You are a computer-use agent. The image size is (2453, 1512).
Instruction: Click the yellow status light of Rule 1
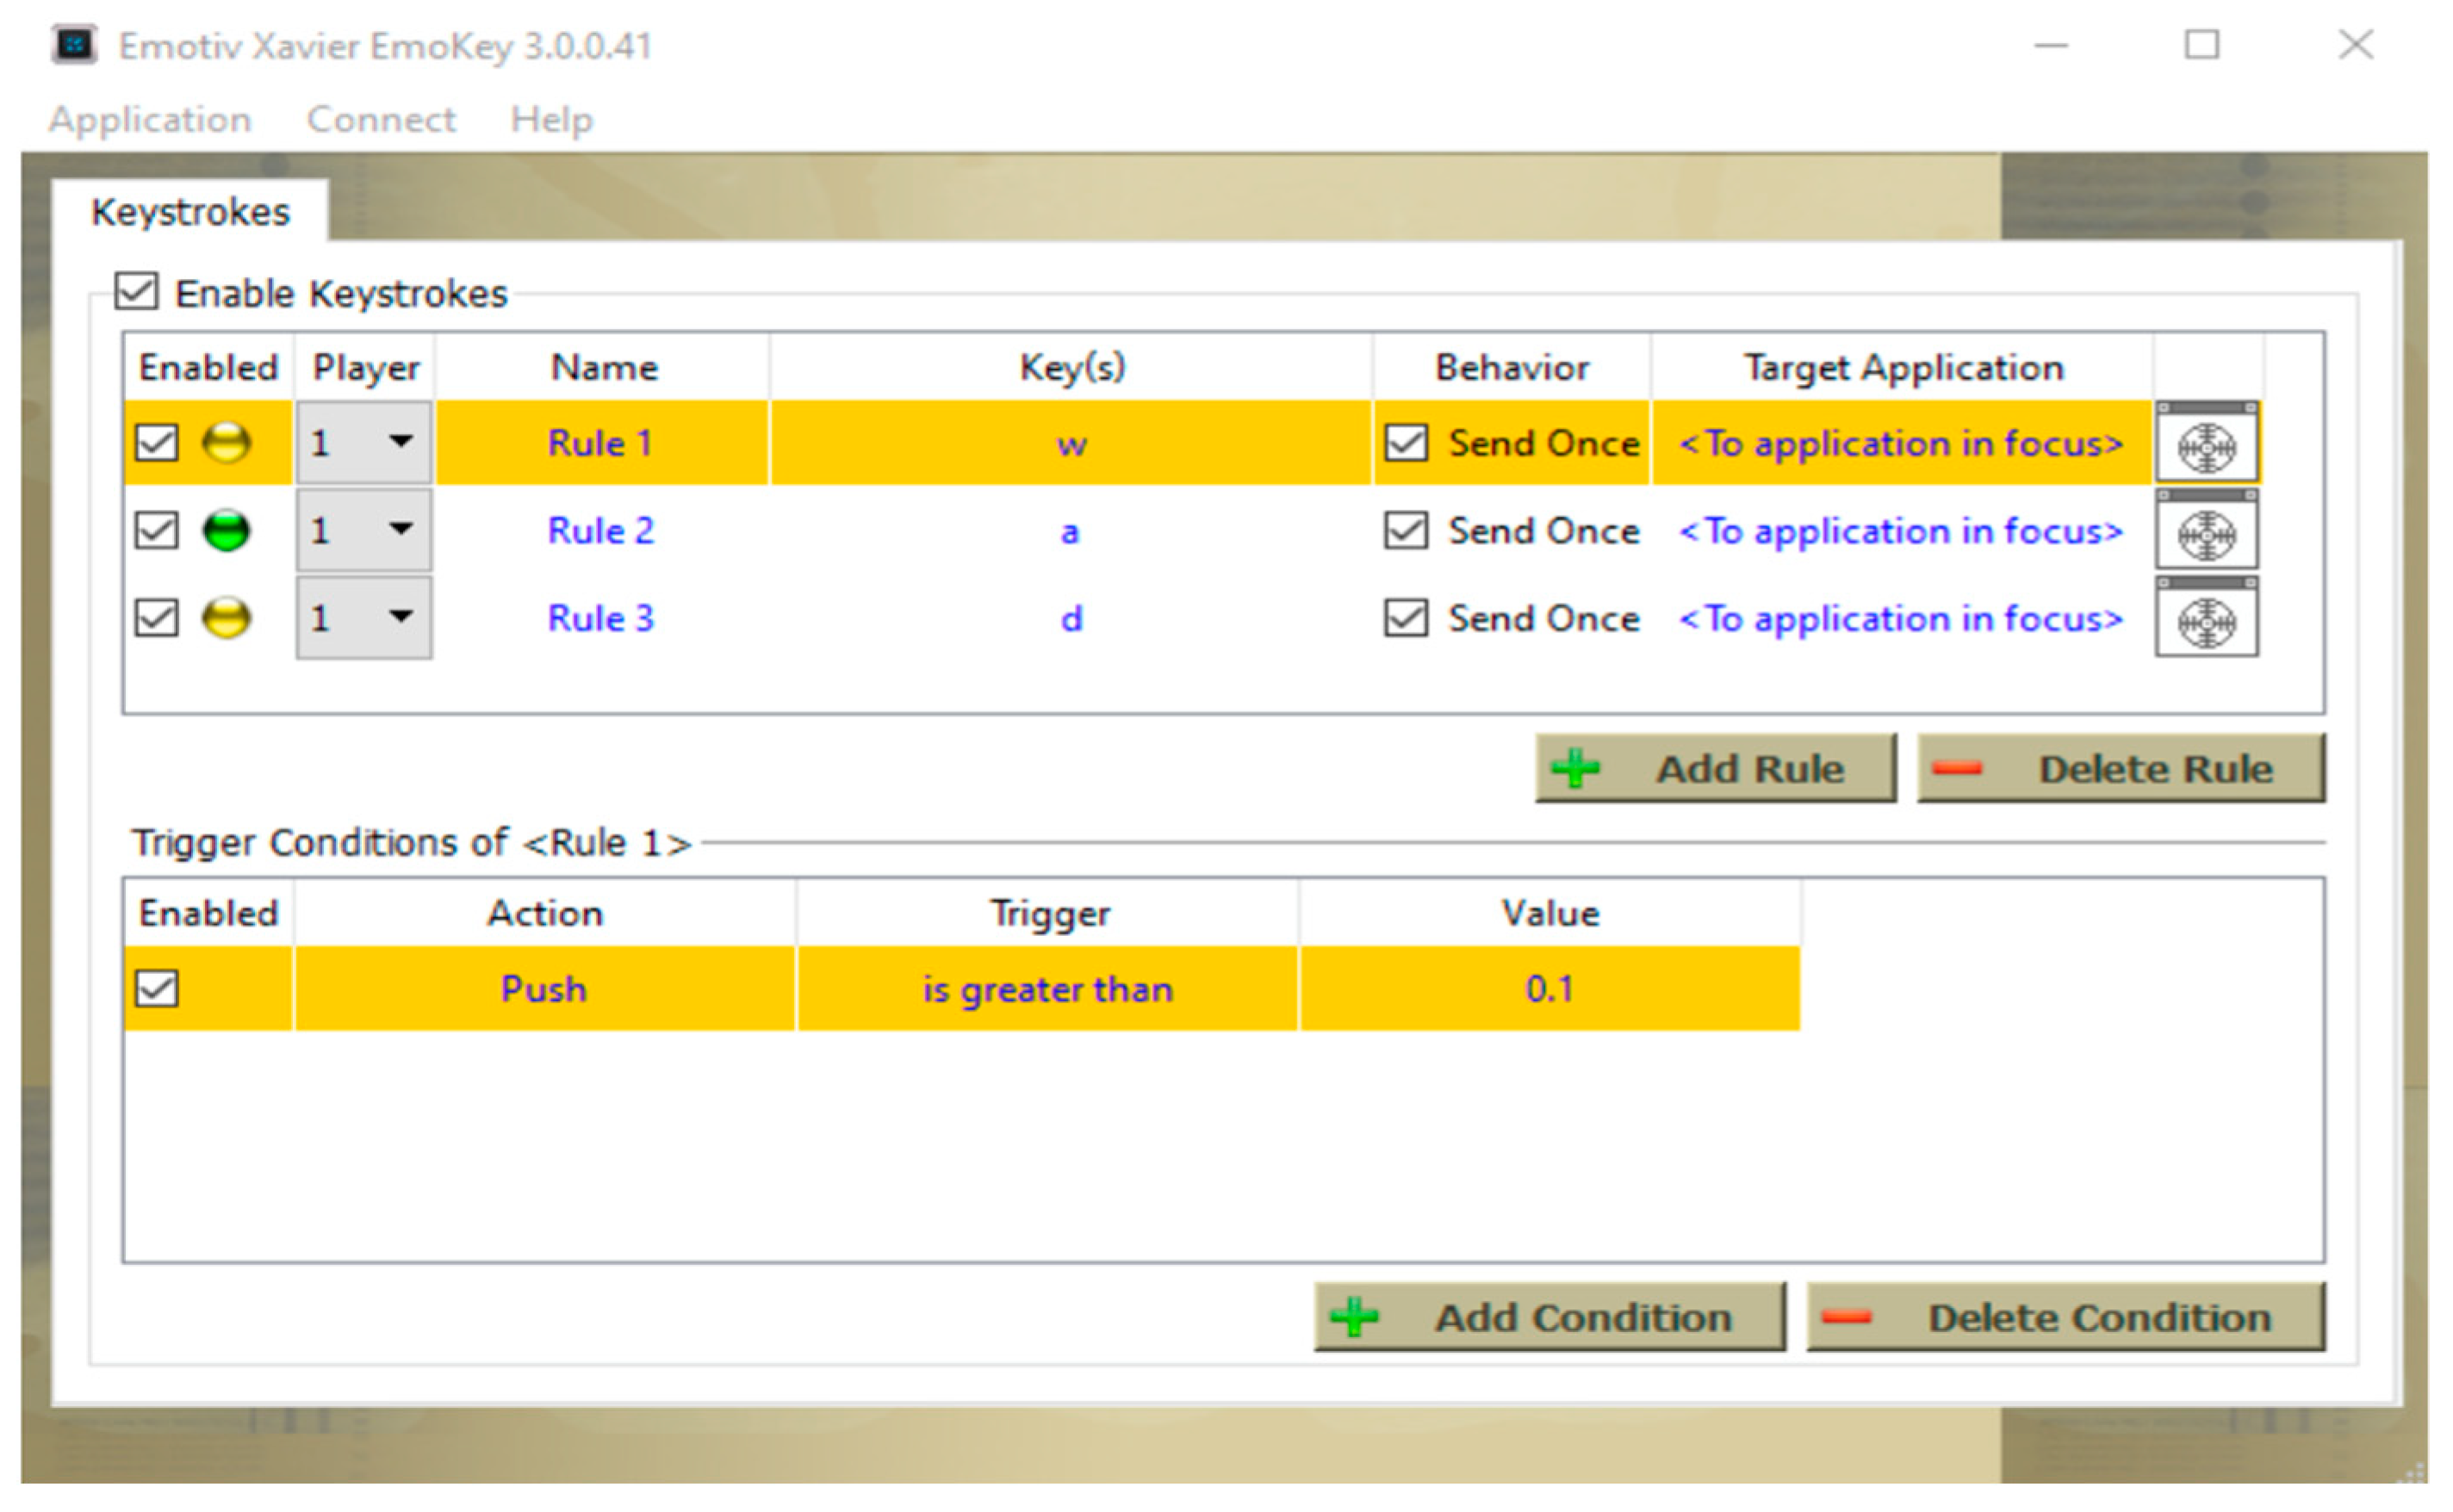click(226, 443)
